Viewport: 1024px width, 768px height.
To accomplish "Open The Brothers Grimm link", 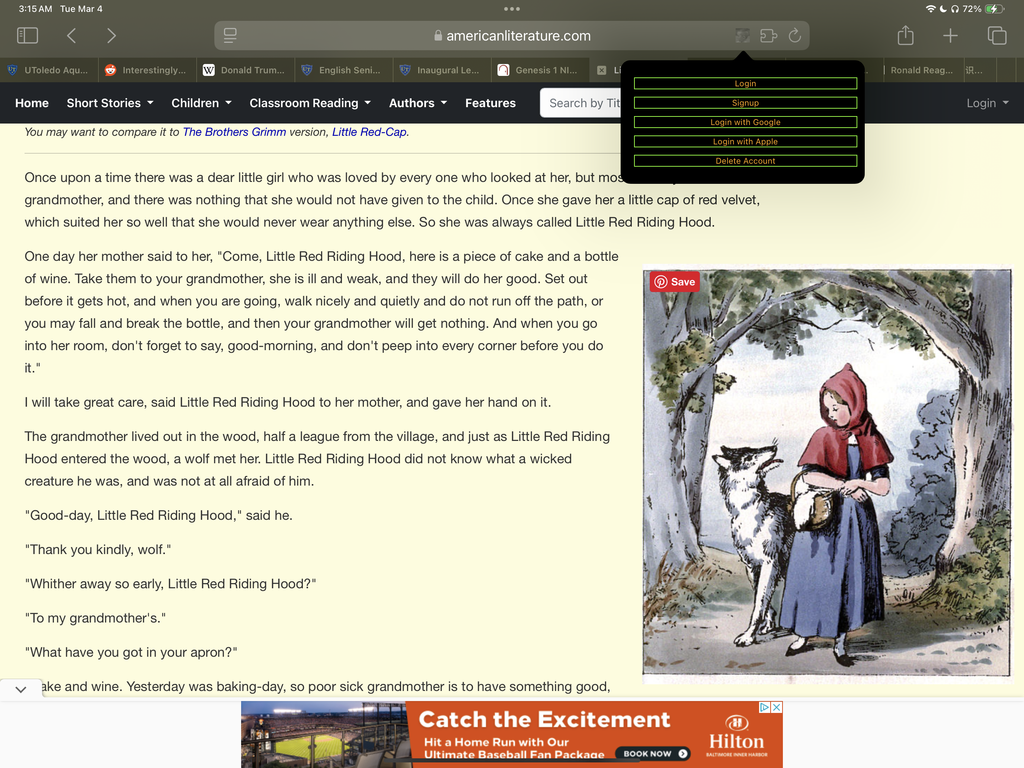I will click(234, 132).
